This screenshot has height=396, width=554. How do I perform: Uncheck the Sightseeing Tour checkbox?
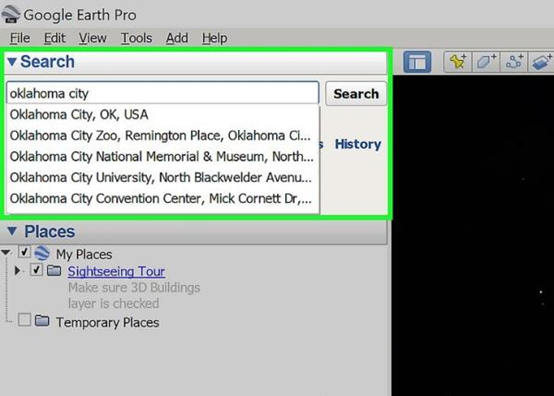point(36,270)
